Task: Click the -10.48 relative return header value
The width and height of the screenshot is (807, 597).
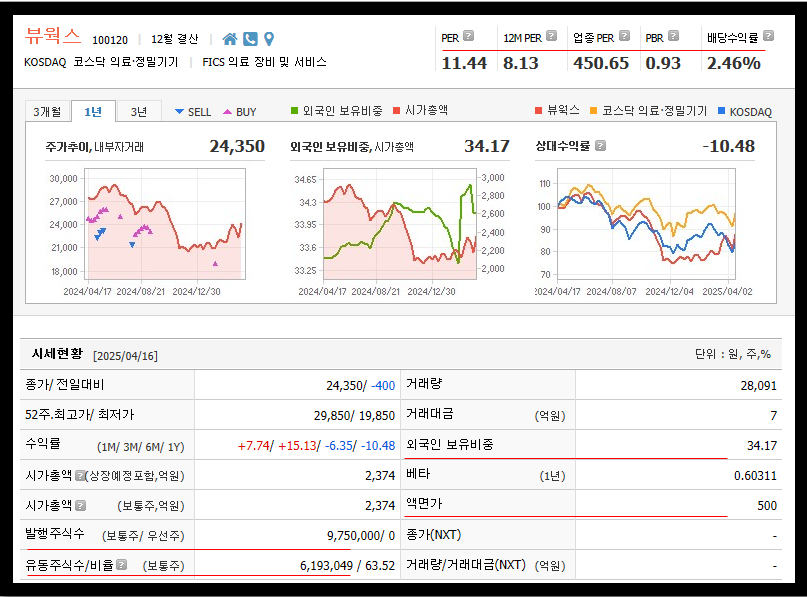Action: click(729, 146)
